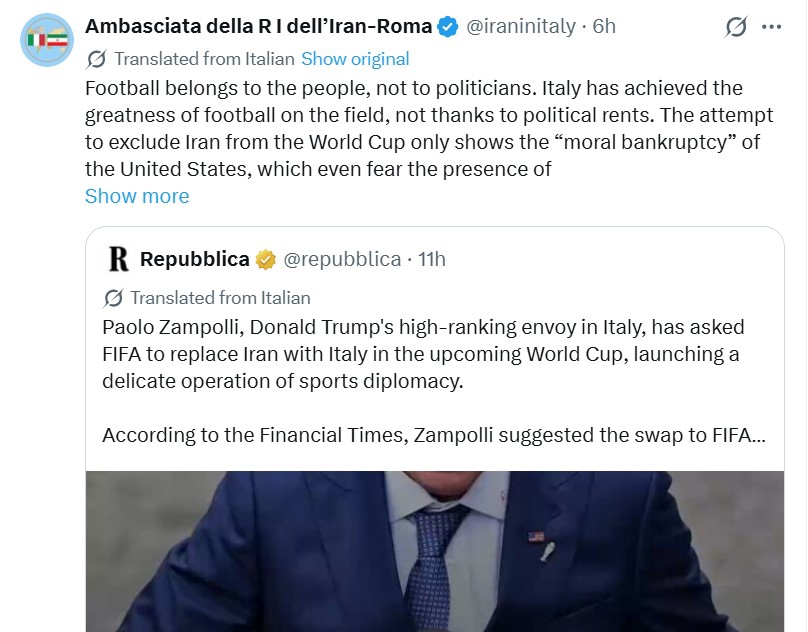The image size is (808, 632).
Task: Click the "Translated from Italian" label in the quoted post
Action: point(220,298)
